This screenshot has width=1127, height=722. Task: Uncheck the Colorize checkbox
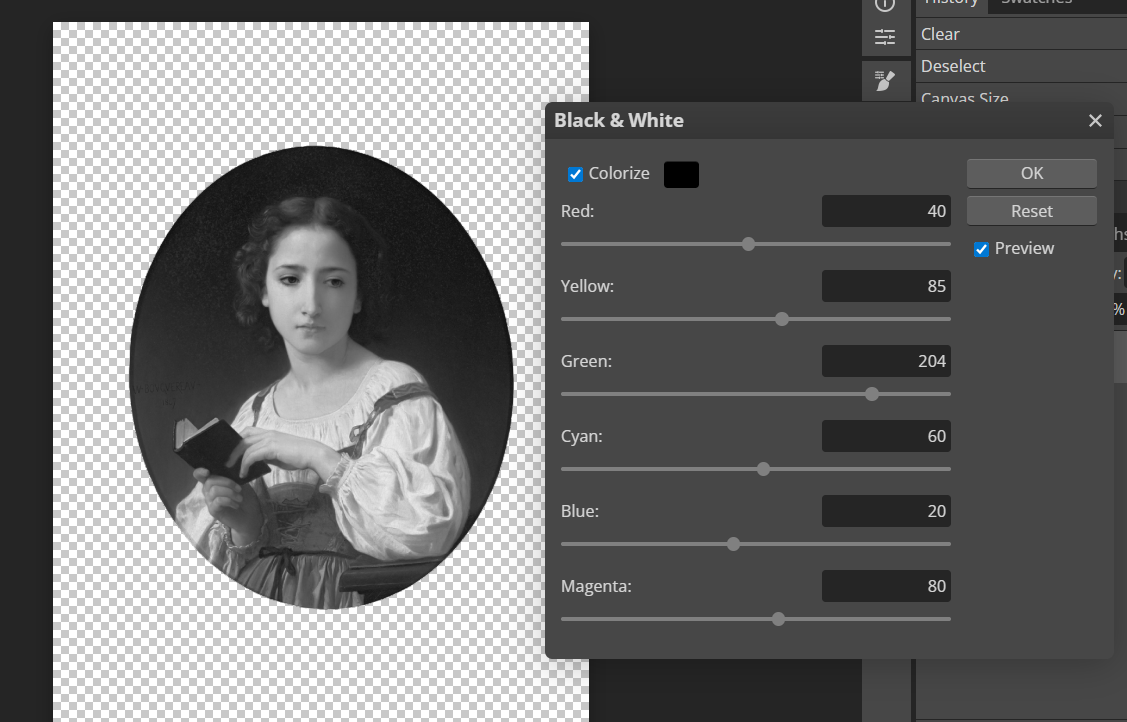pyautogui.click(x=575, y=174)
